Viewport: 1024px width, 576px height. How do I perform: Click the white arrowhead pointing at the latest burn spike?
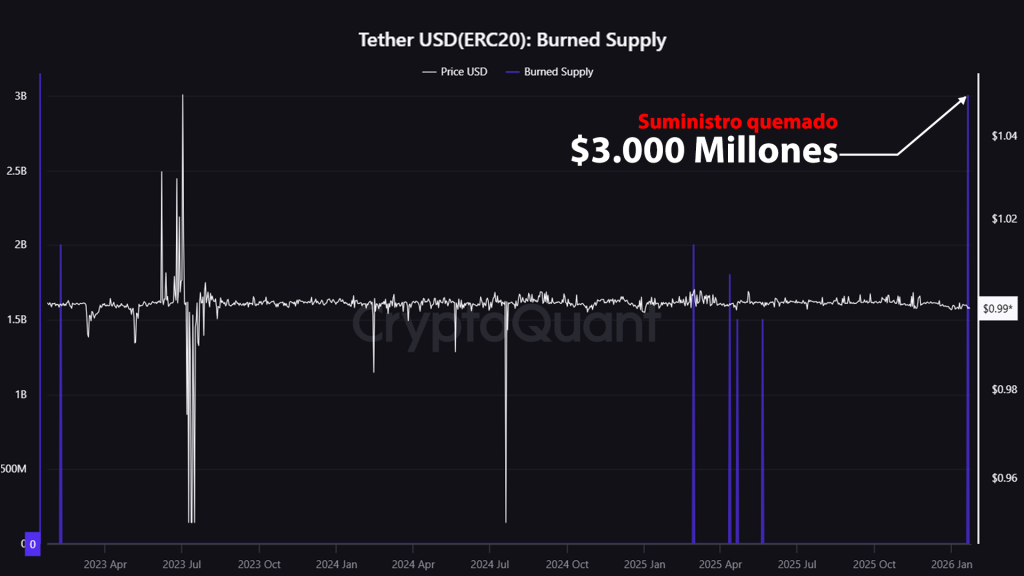[x=963, y=99]
